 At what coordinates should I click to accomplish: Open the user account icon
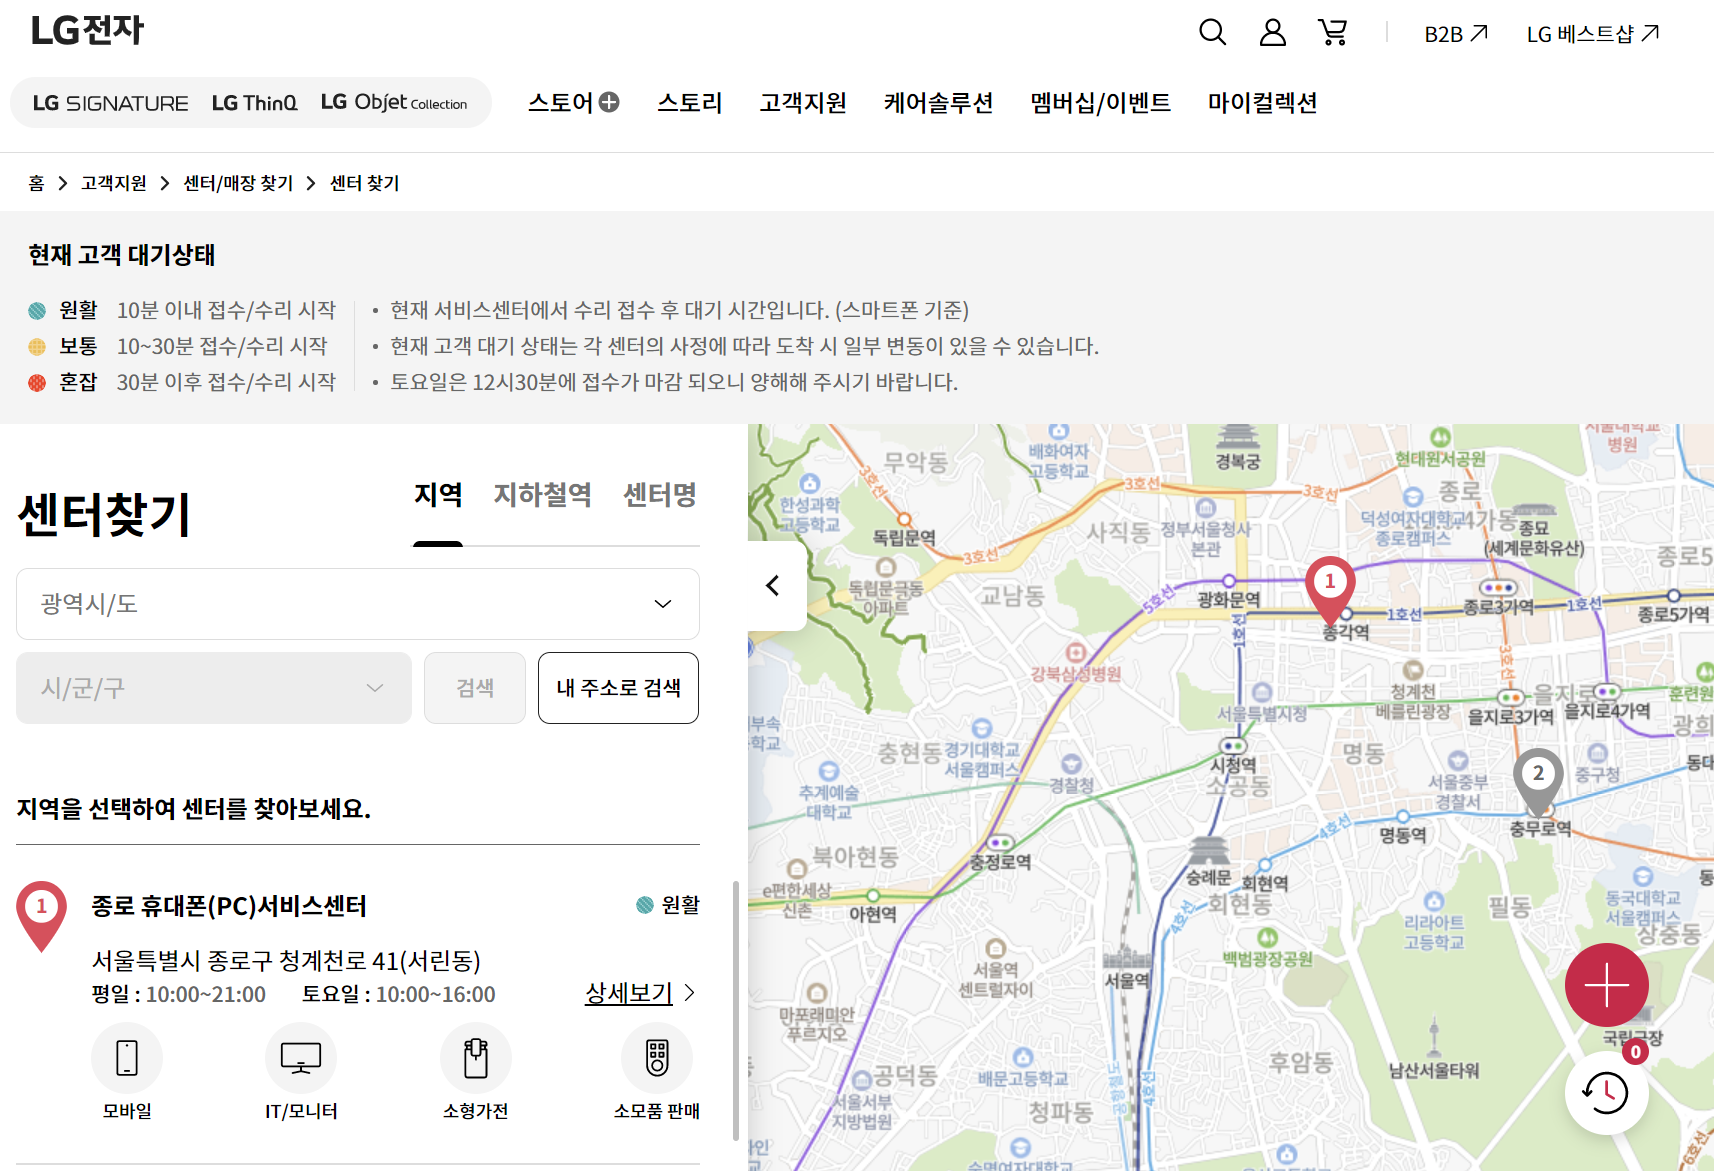[1273, 33]
